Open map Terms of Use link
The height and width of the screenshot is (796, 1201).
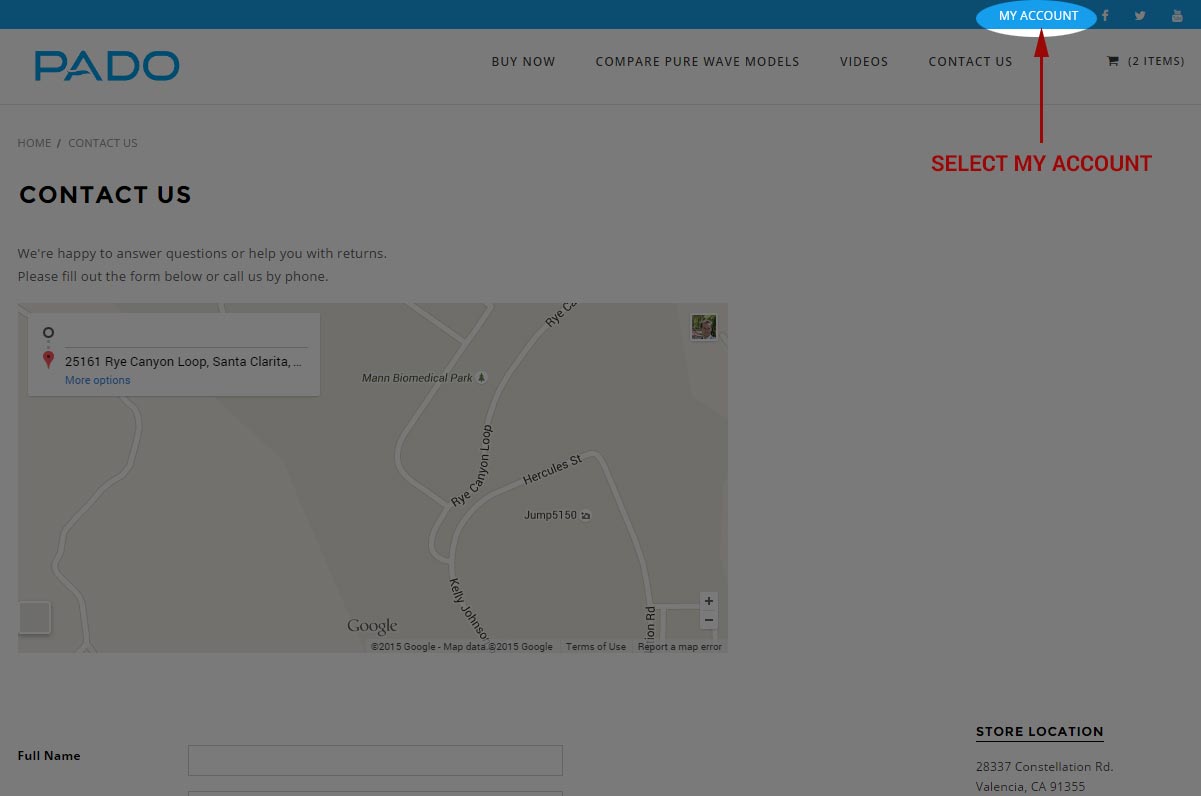coord(596,647)
